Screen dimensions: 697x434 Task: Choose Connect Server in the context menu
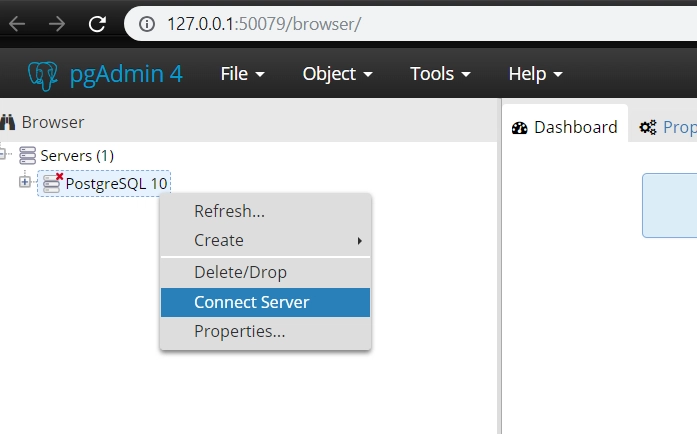click(x=265, y=302)
